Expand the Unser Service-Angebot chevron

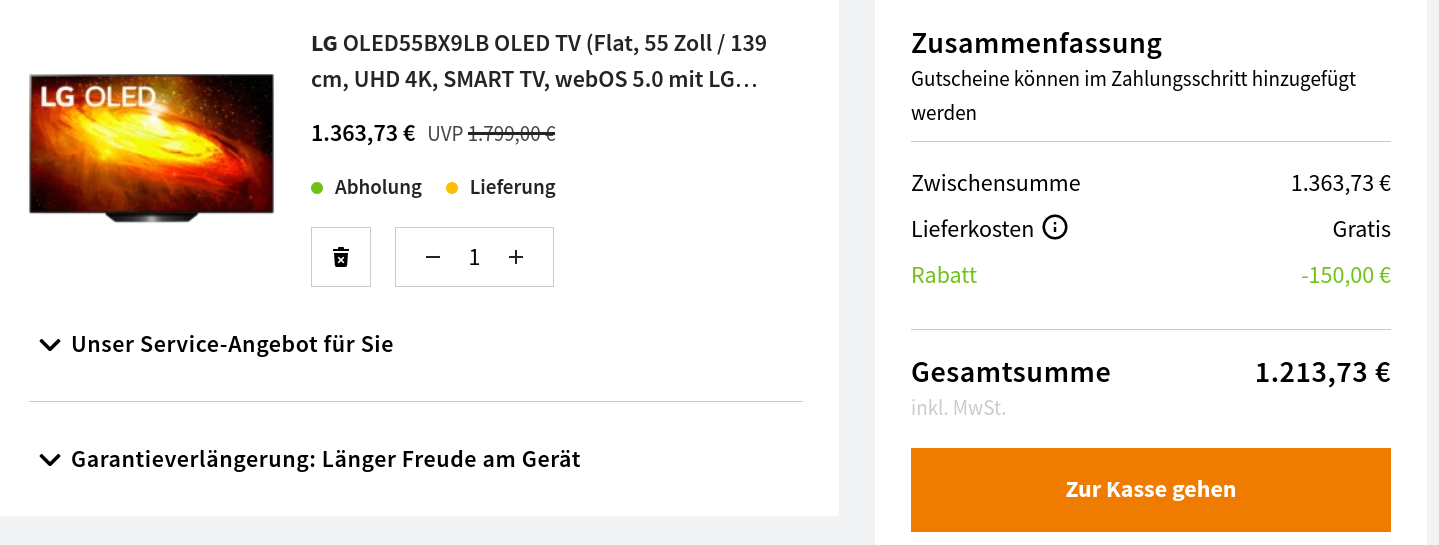[x=49, y=345]
